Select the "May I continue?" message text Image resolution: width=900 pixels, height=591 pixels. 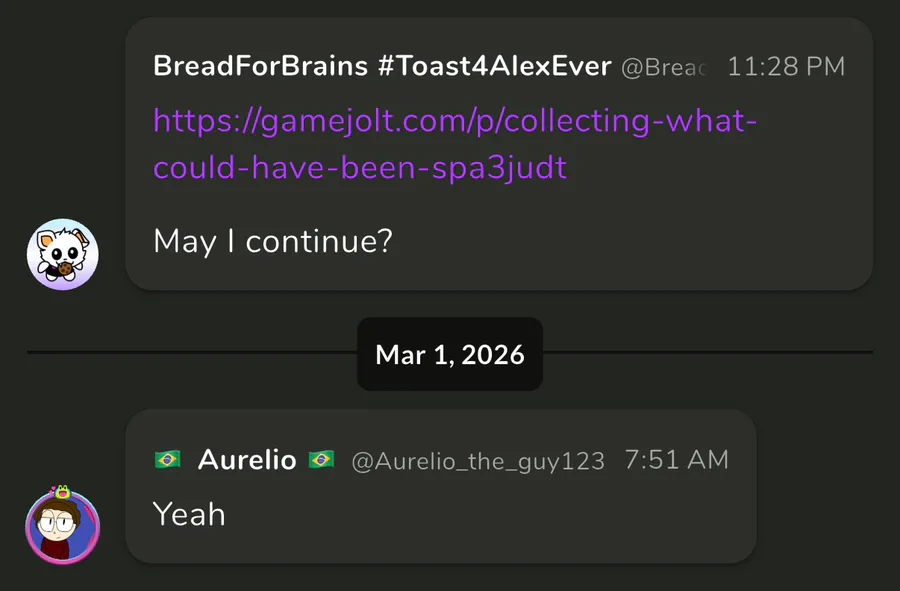coord(272,241)
